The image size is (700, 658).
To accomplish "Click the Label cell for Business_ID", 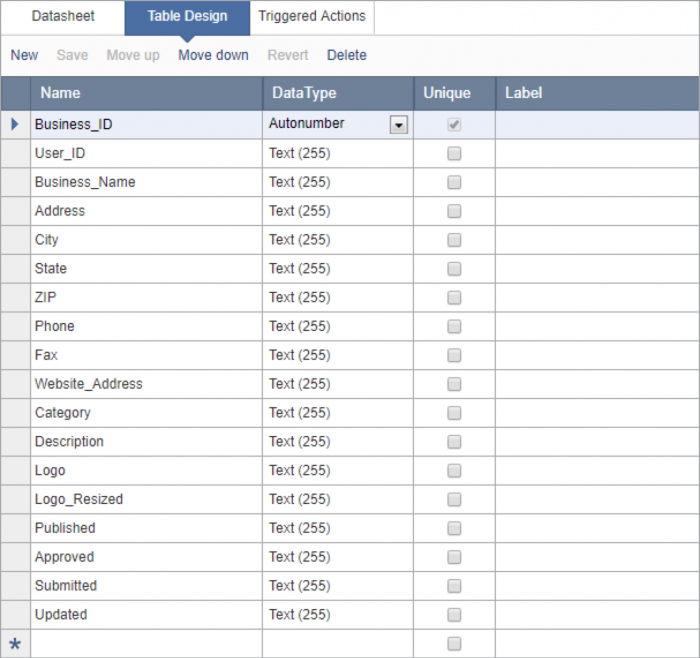I will pos(596,125).
